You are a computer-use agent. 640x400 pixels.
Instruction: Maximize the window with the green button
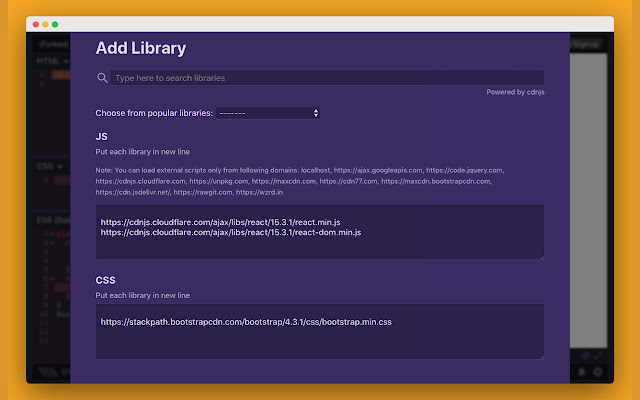[54, 23]
